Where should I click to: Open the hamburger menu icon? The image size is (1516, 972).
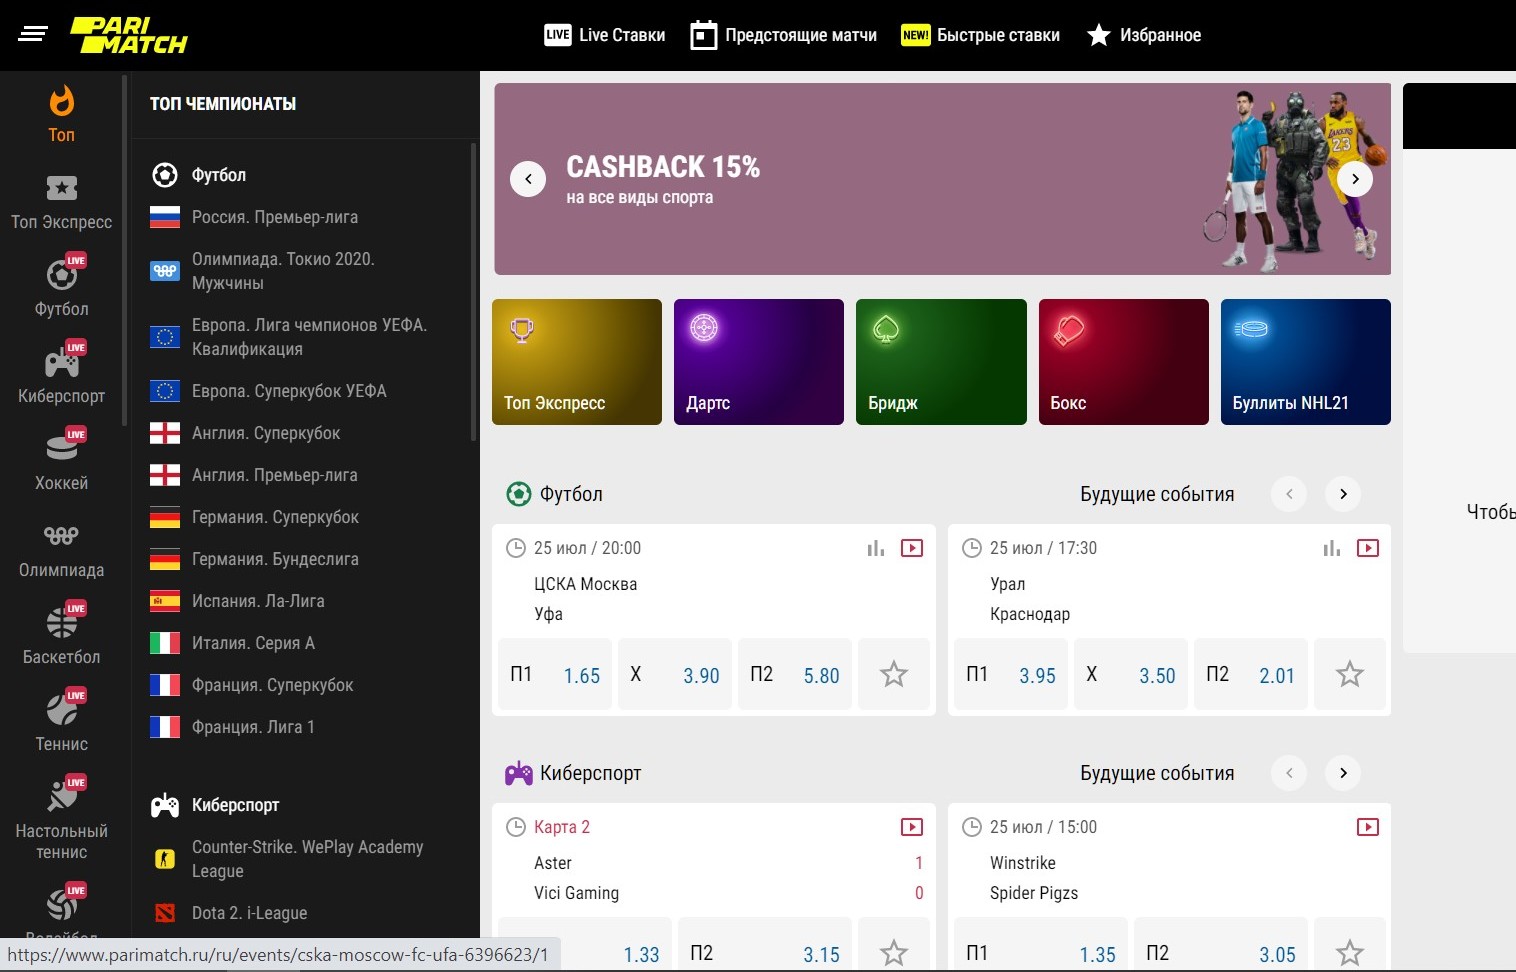click(x=33, y=35)
